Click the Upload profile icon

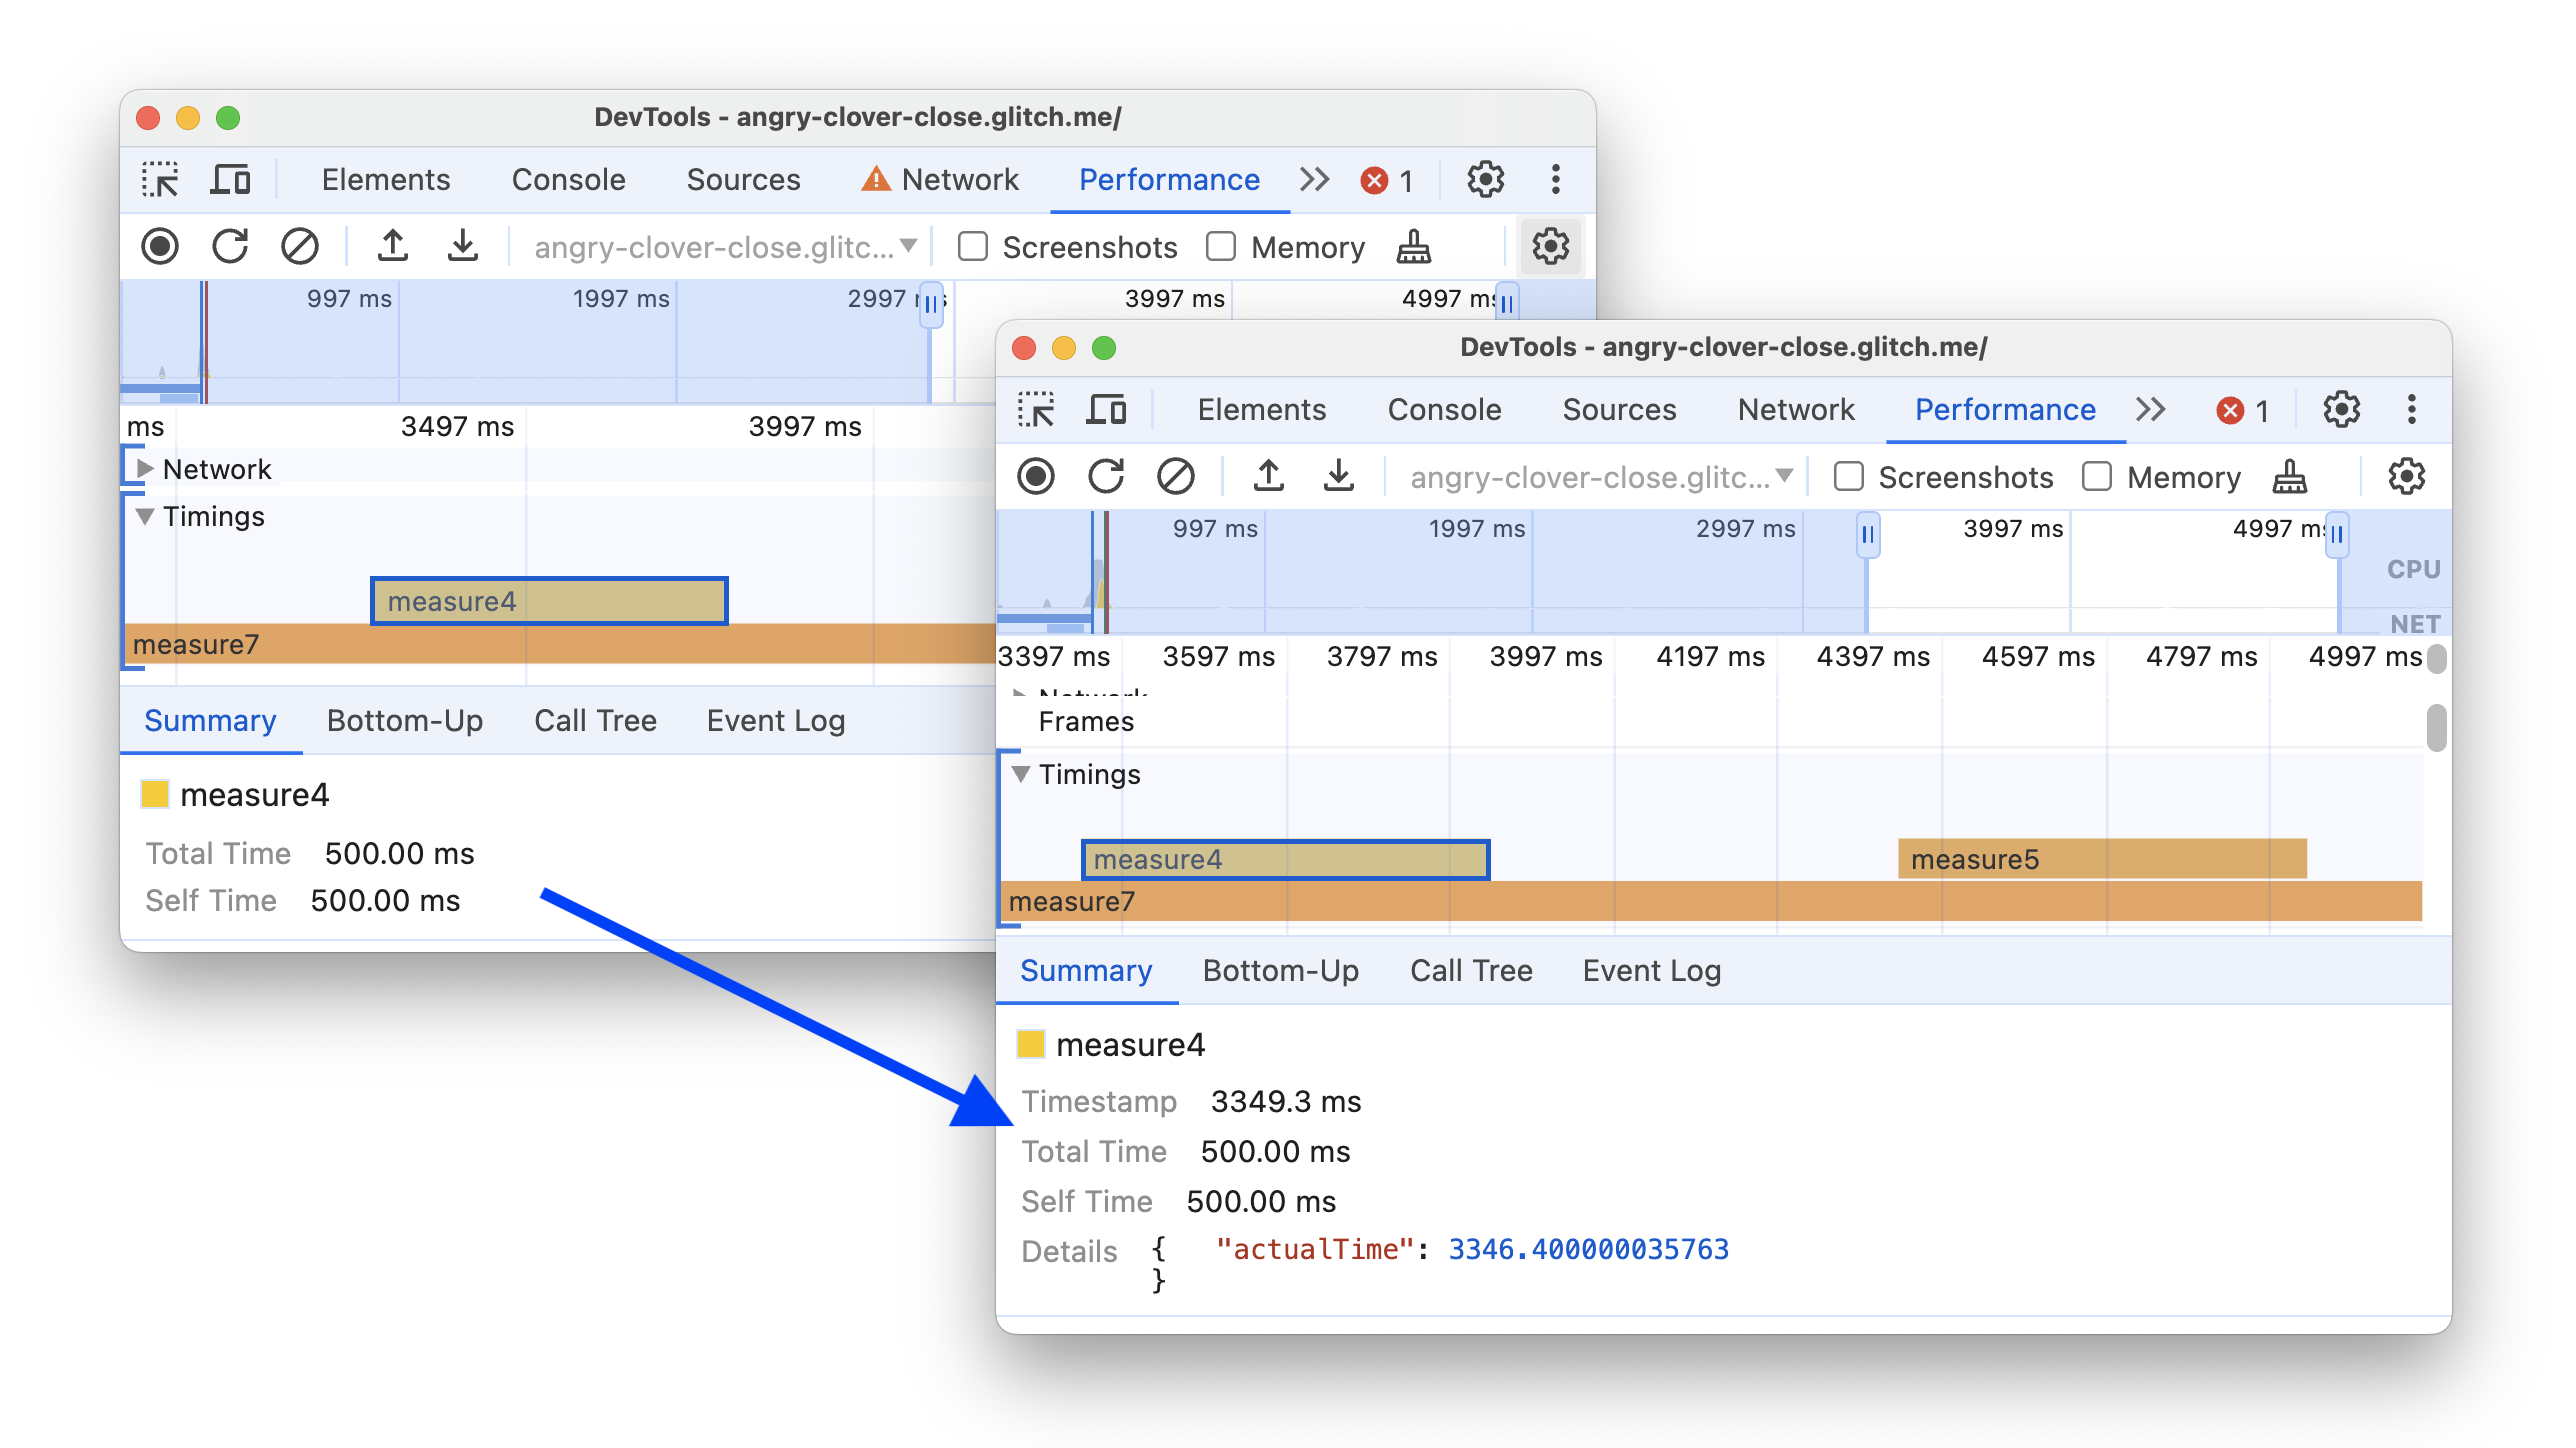(1270, 478)
